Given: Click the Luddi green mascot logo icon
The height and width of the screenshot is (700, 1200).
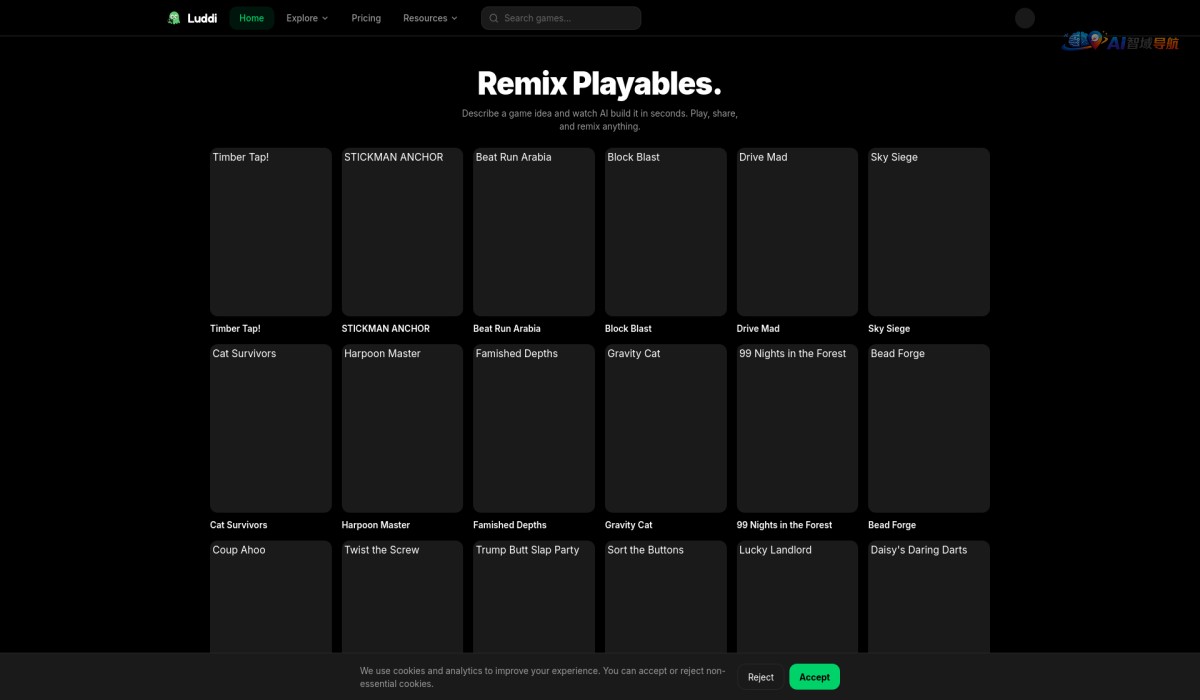Looking at the screenshot, I should pyautogui.click(x=174, y=18).
